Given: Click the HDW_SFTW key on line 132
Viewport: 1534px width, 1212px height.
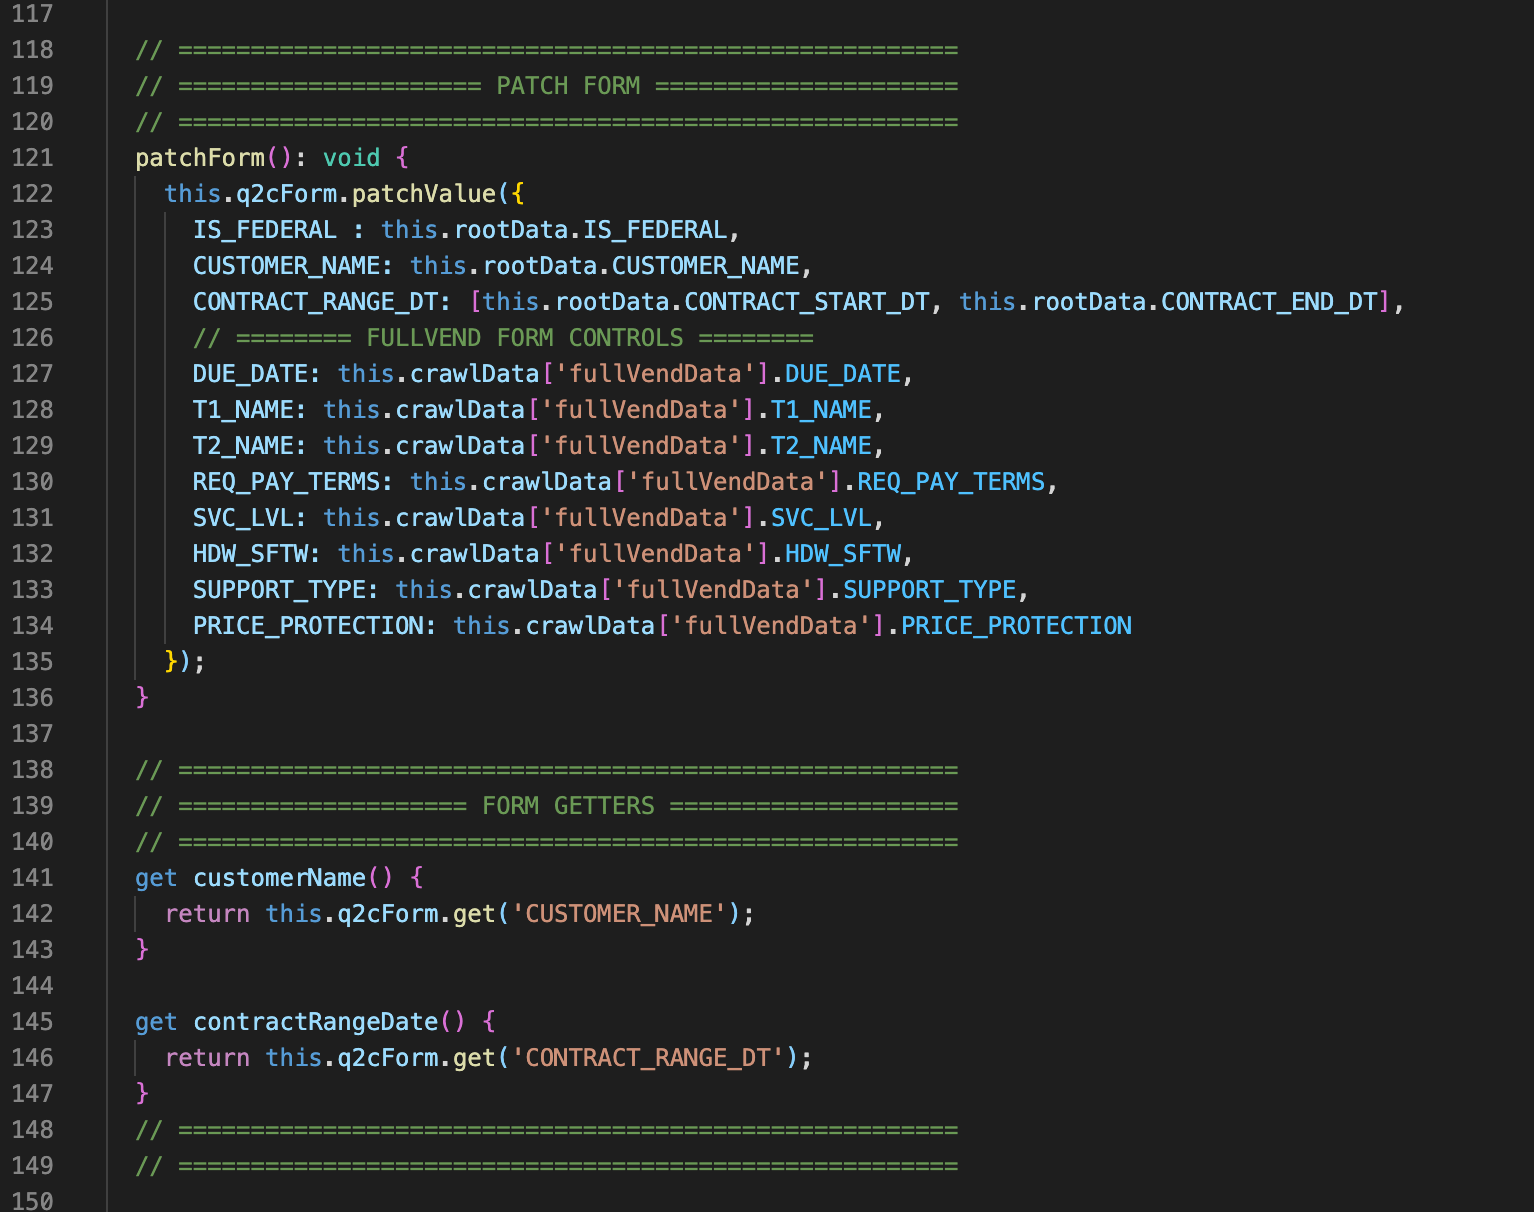Looking at the screenshot, I should (250, 554).
